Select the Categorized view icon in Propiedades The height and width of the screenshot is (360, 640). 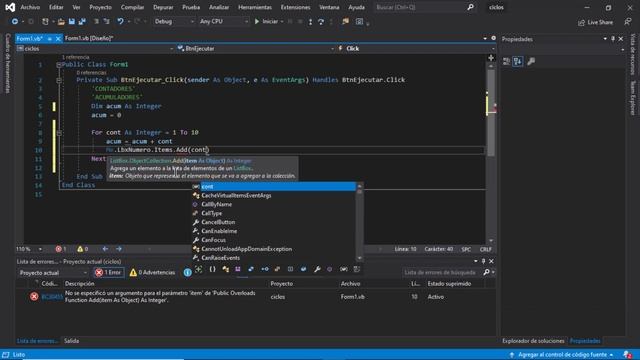507,62
